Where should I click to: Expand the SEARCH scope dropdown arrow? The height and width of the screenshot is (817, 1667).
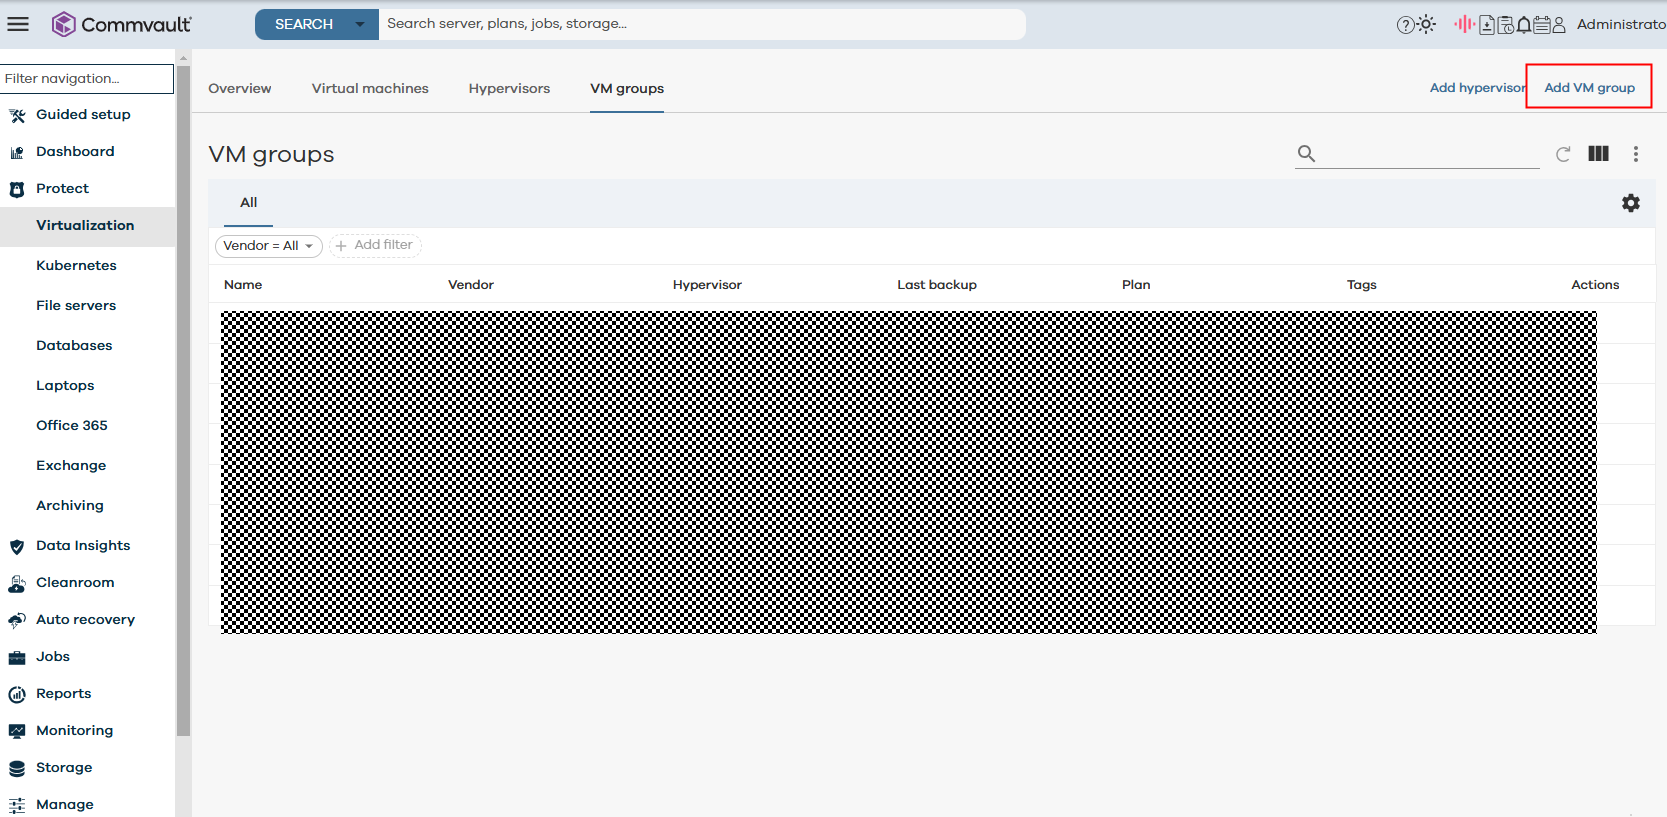(360, 24)
